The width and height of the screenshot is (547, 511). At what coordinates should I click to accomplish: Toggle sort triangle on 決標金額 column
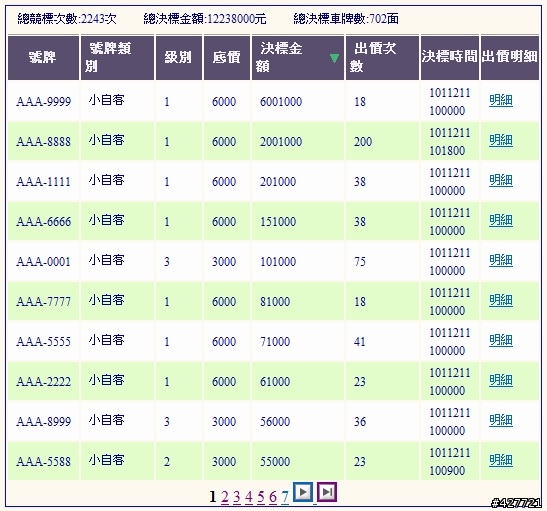click(x=334, y=58)
